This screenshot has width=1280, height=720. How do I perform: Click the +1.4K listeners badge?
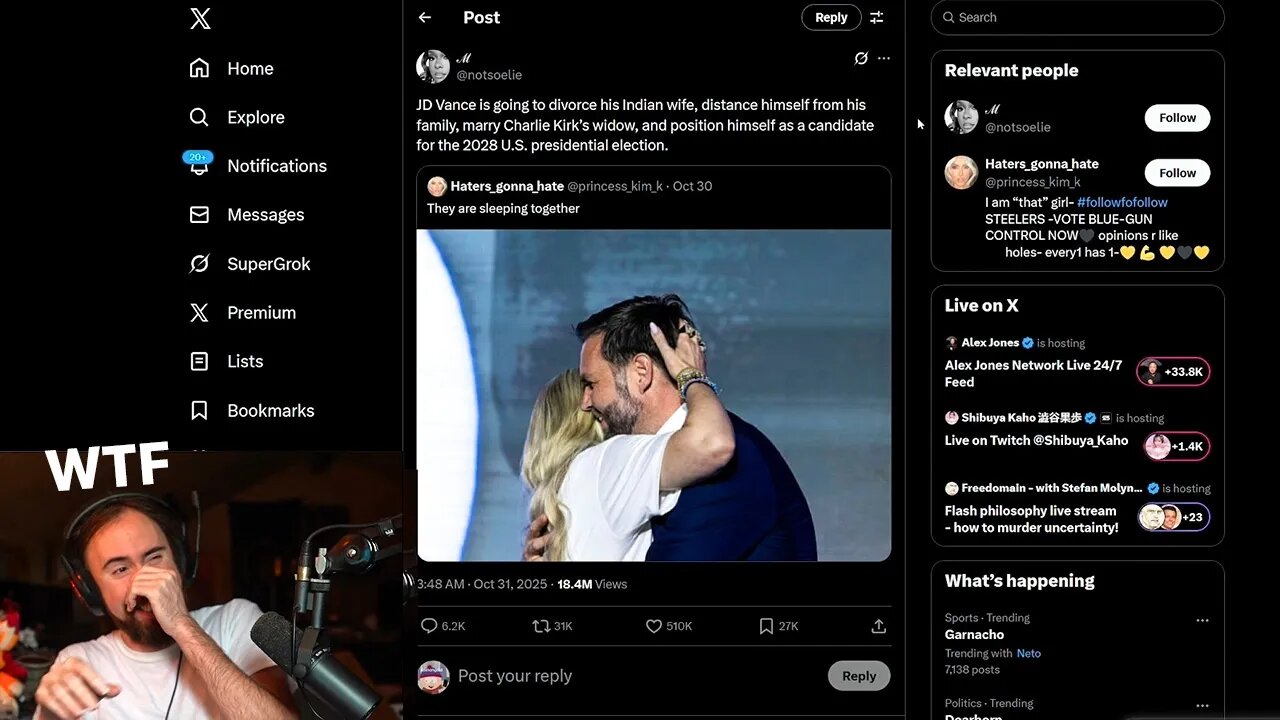[x=1176, y=446]
